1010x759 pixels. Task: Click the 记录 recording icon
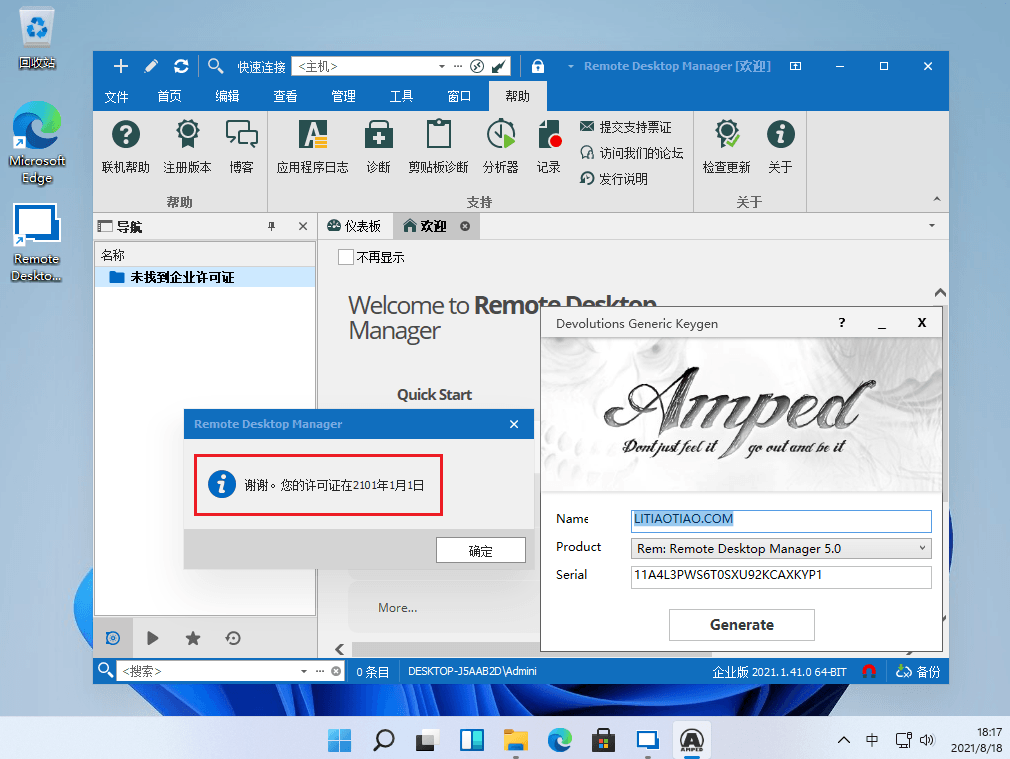pyautogui.click(x=549, y=147)
